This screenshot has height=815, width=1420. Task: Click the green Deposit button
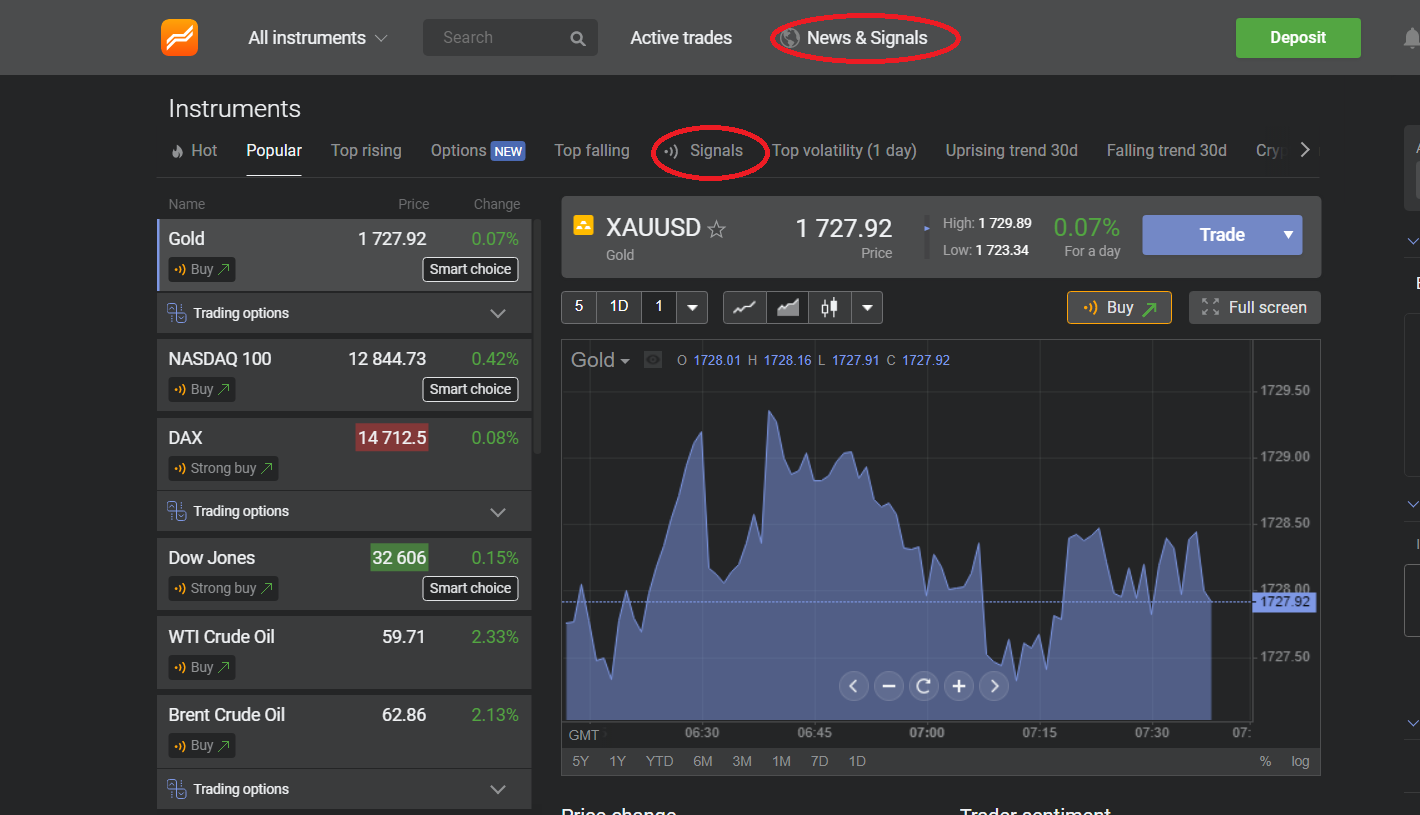pos(1297,38)
